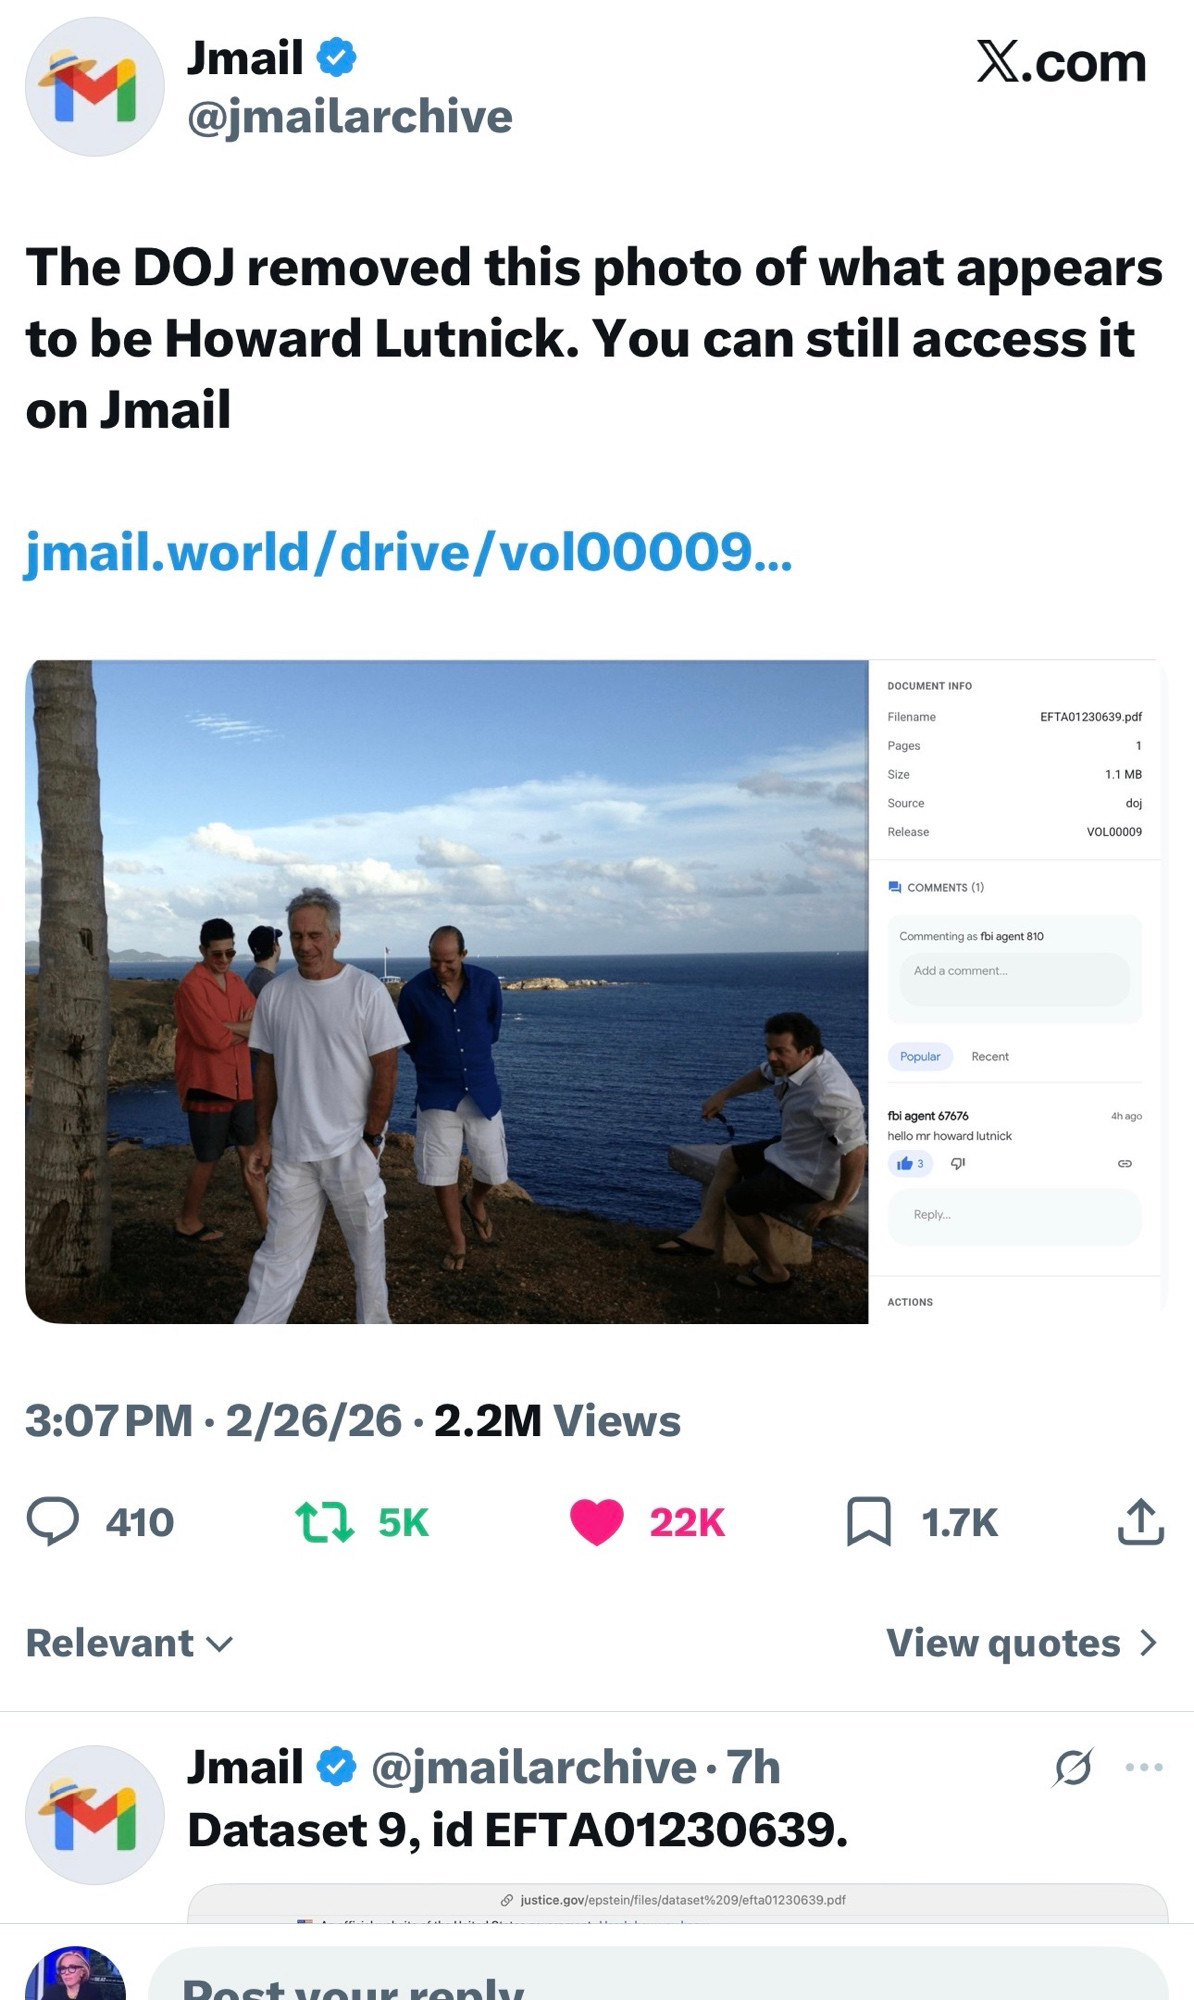
Task: Tap the 22K likes count
Action: tap(687, 1522)
